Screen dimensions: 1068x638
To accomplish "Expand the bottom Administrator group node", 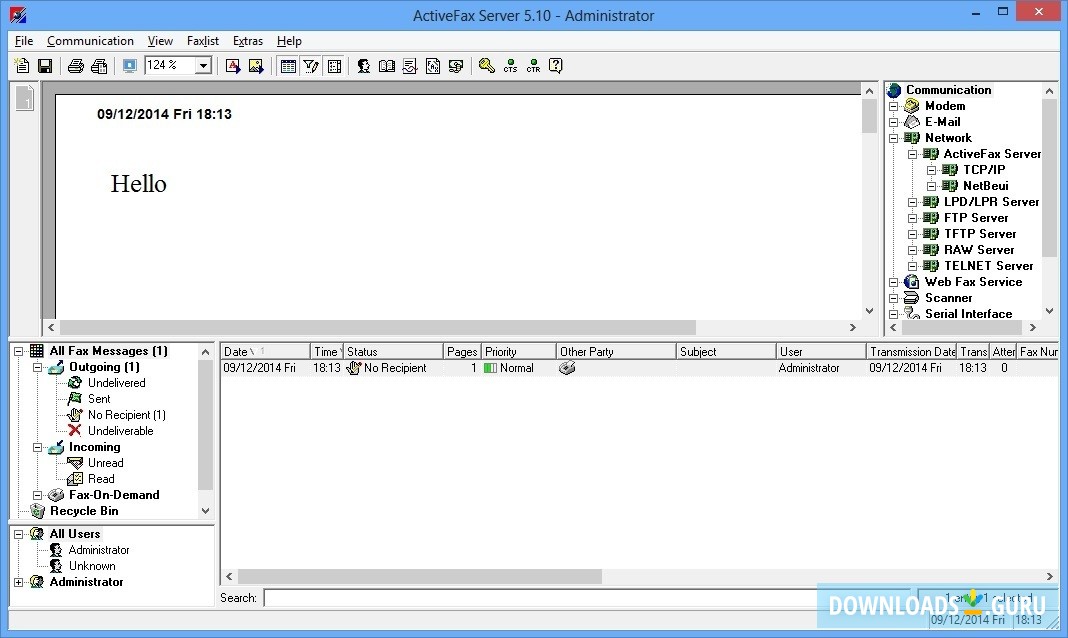I will tap(18, 582).
